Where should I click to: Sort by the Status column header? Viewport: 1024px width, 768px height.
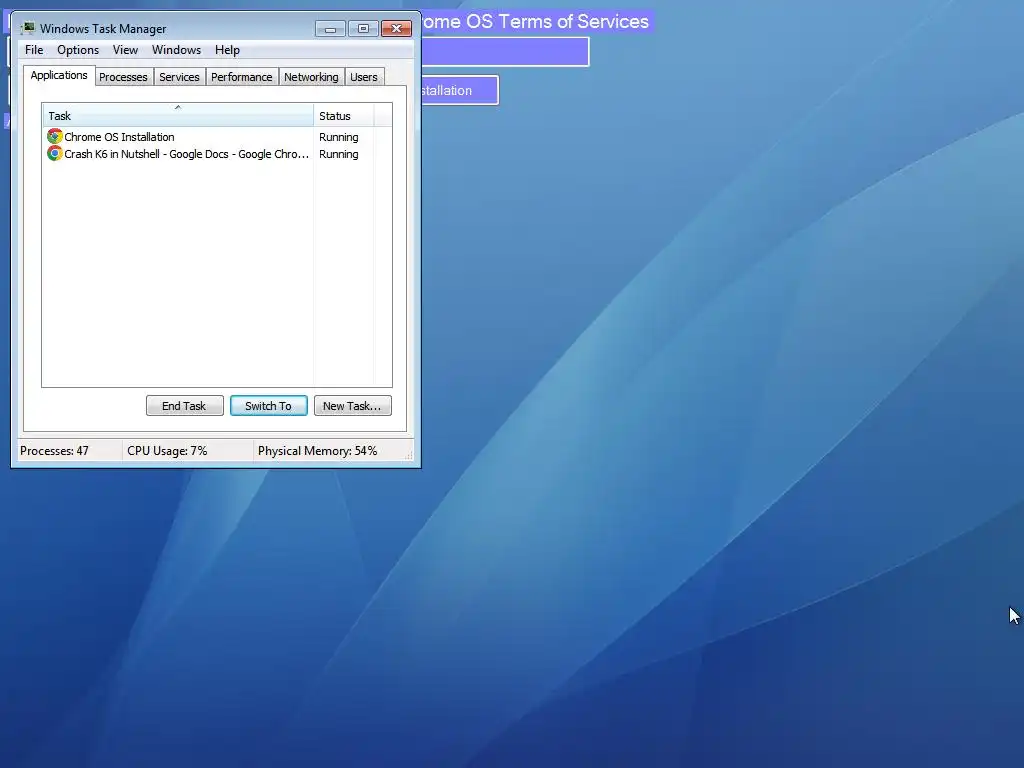(344, 116)
